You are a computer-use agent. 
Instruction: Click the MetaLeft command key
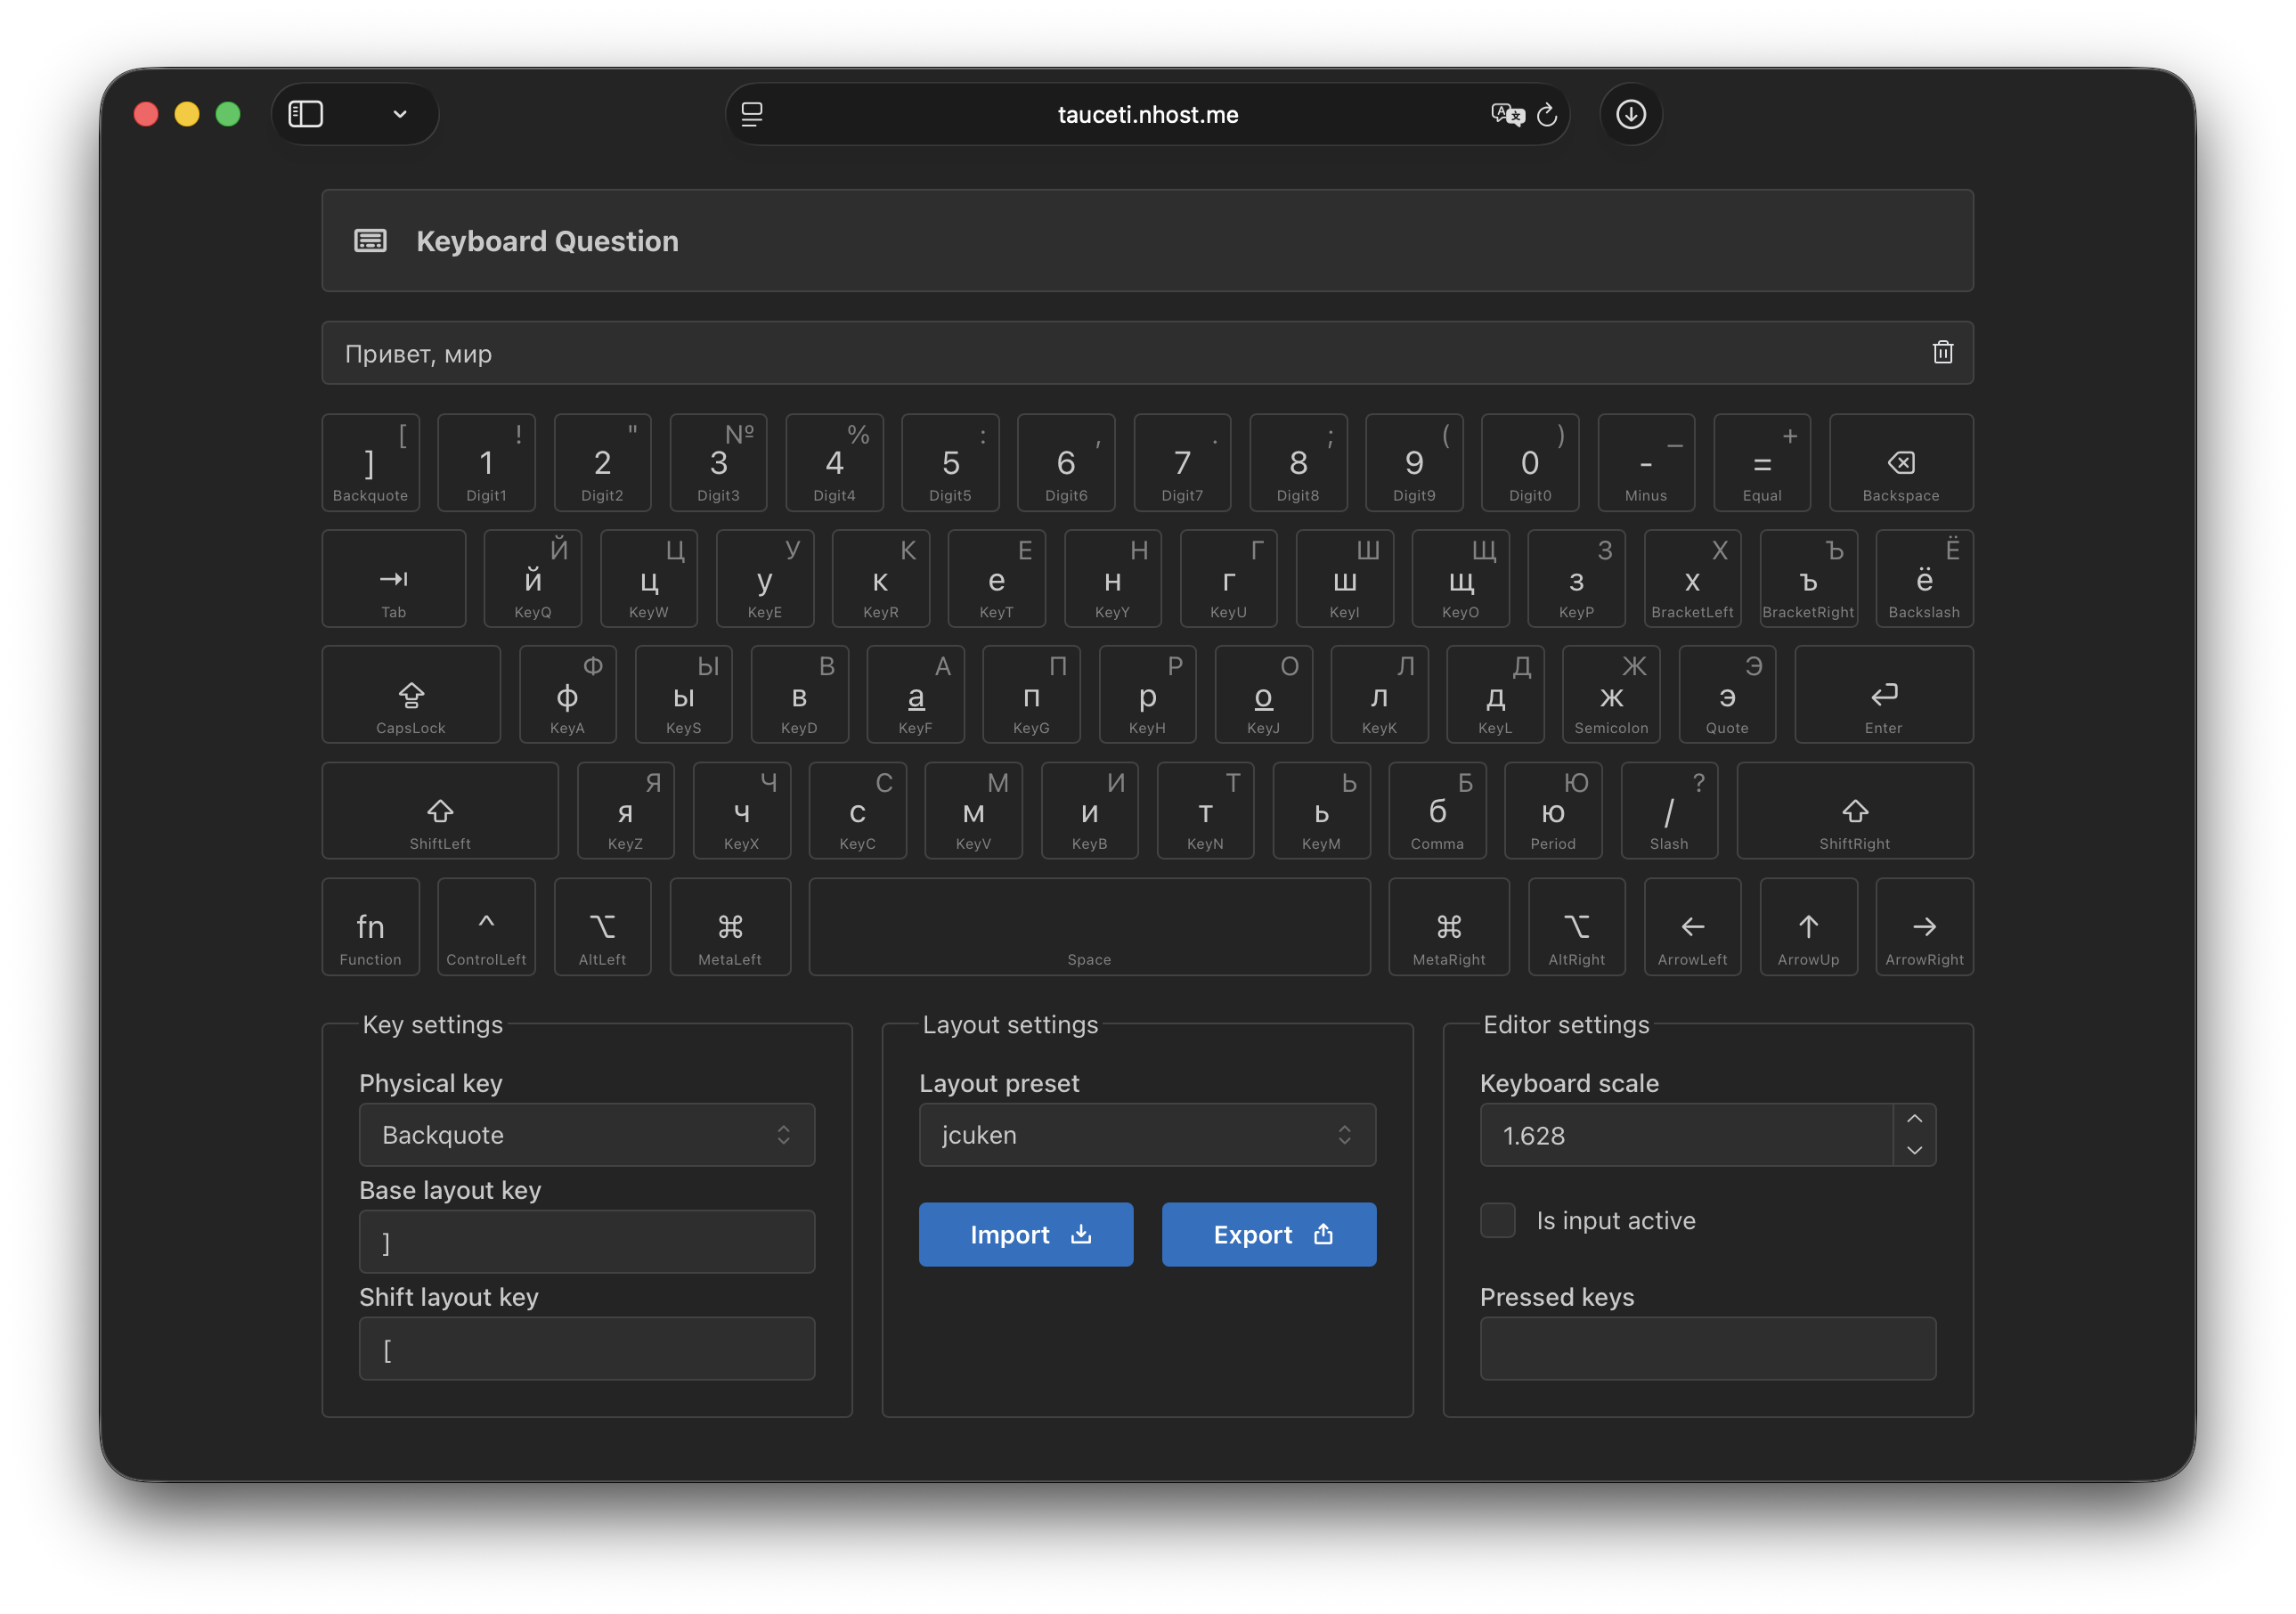click(730, 926)
